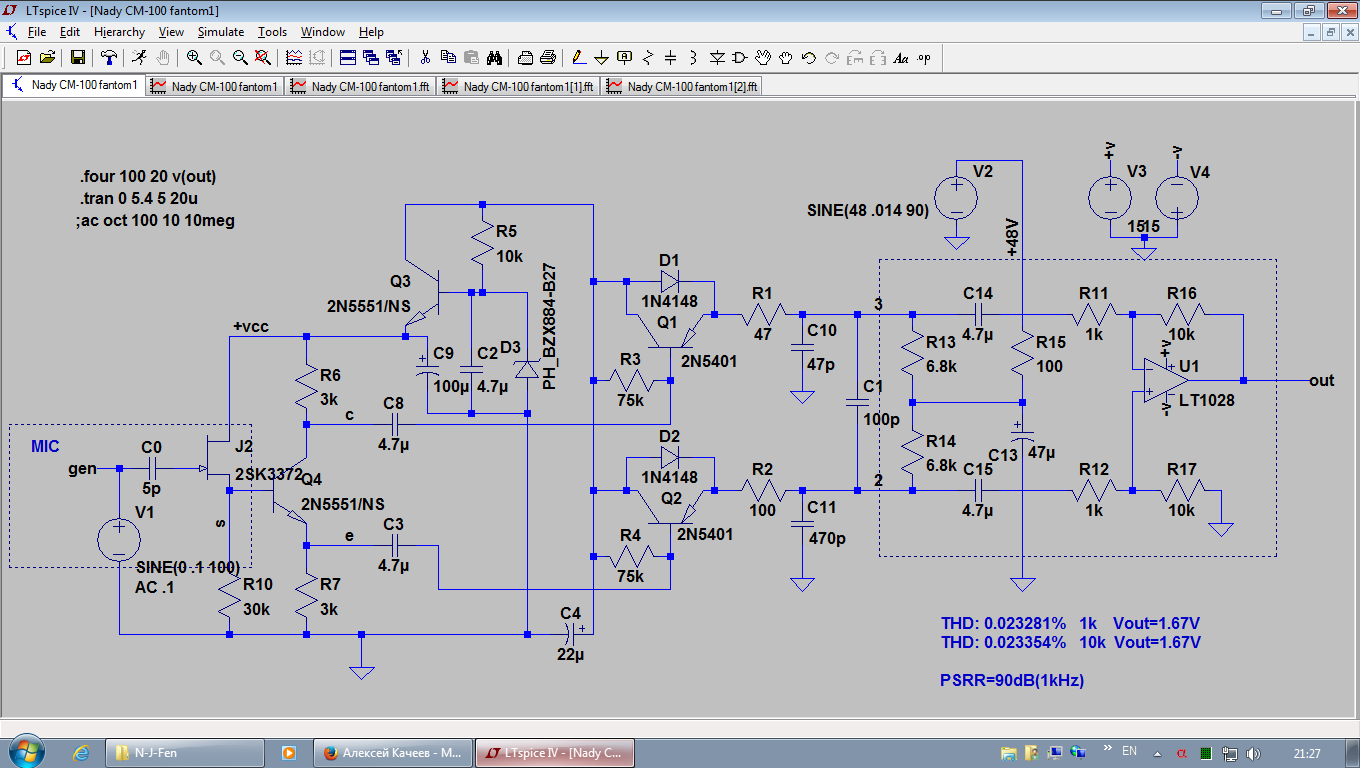Click the EN language indicator in tray
Image resolution: width=1360 pixels, height=768 pixels.
click(1130, 750)
